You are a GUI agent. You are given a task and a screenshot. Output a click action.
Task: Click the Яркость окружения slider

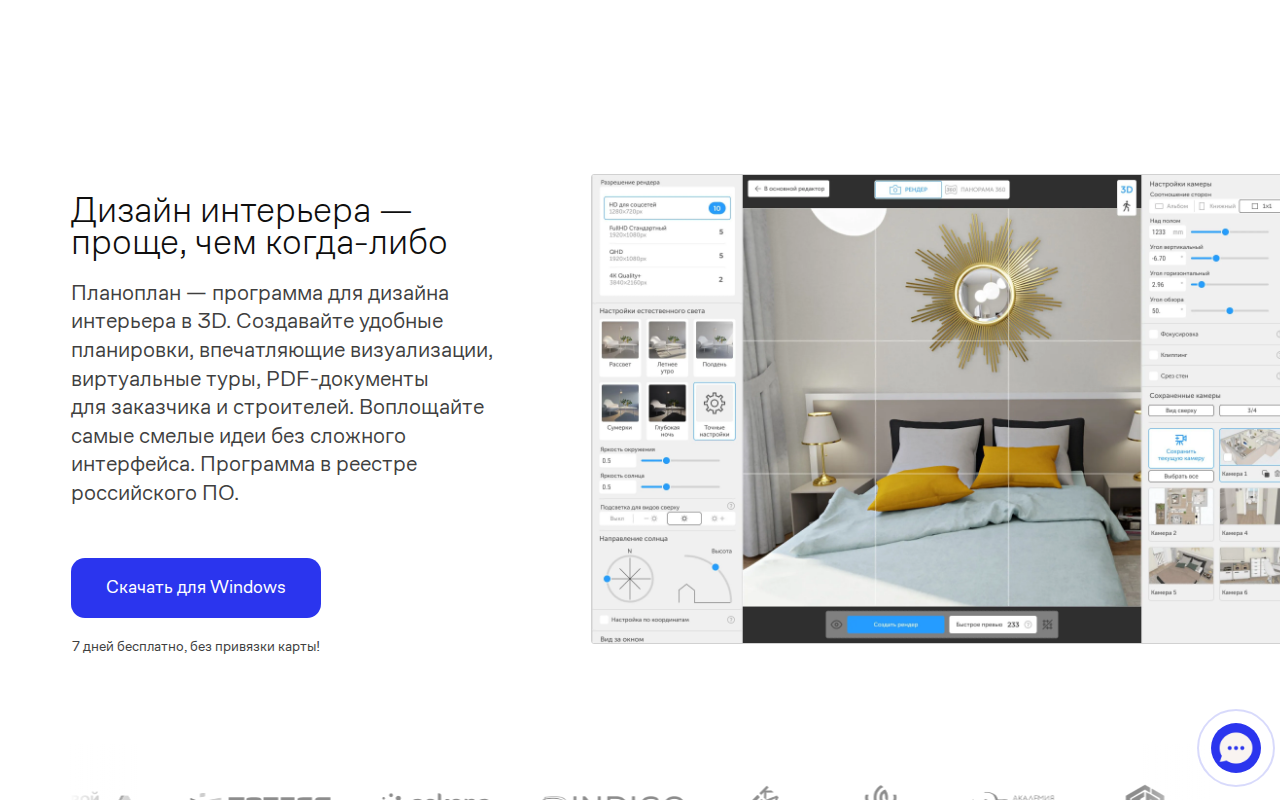680,460
